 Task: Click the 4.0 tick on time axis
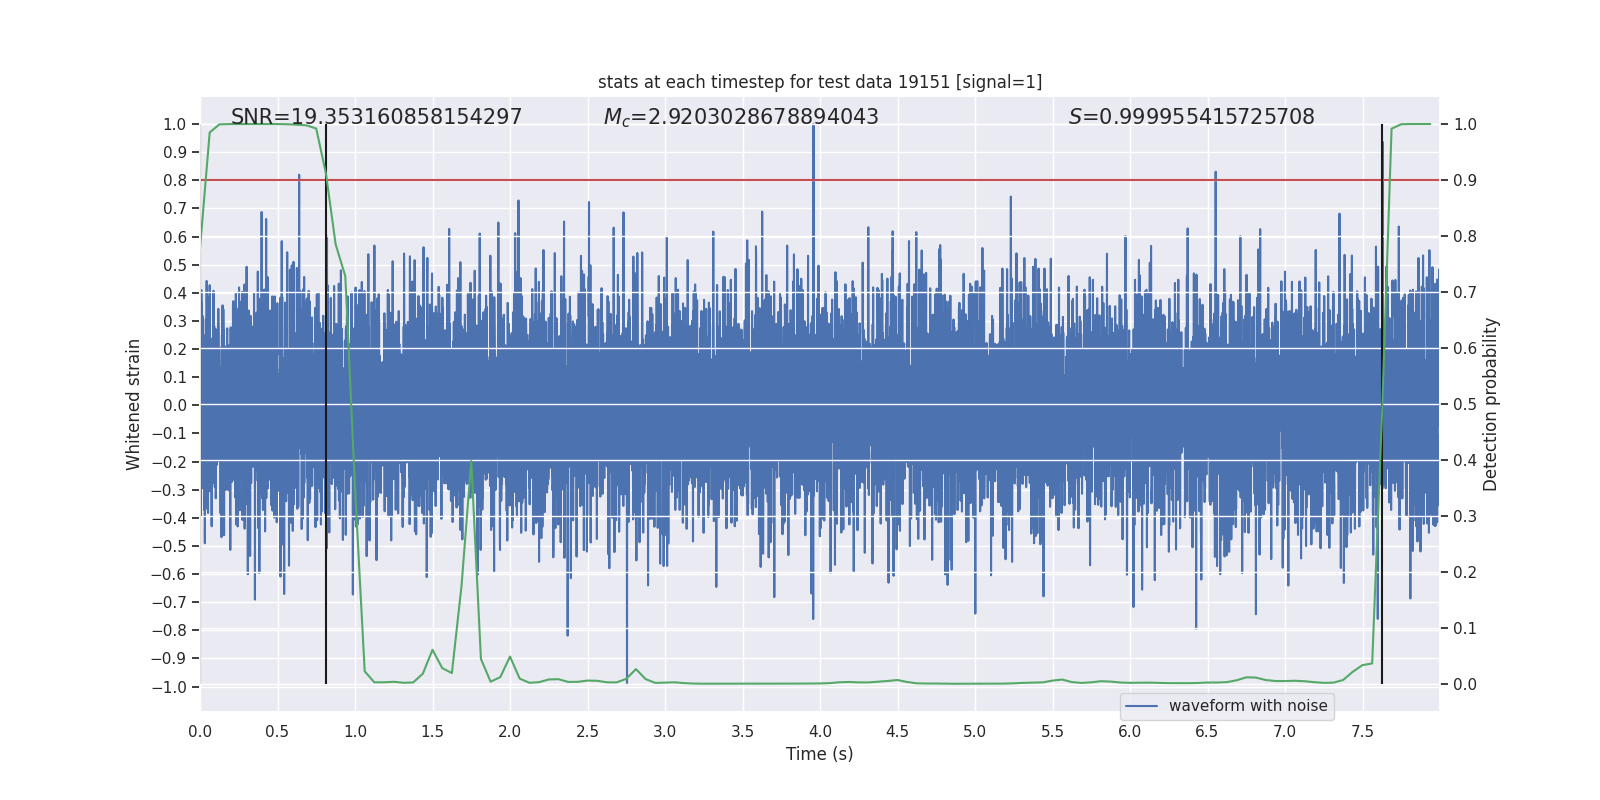pyautogui.click(x=820, y=731)
